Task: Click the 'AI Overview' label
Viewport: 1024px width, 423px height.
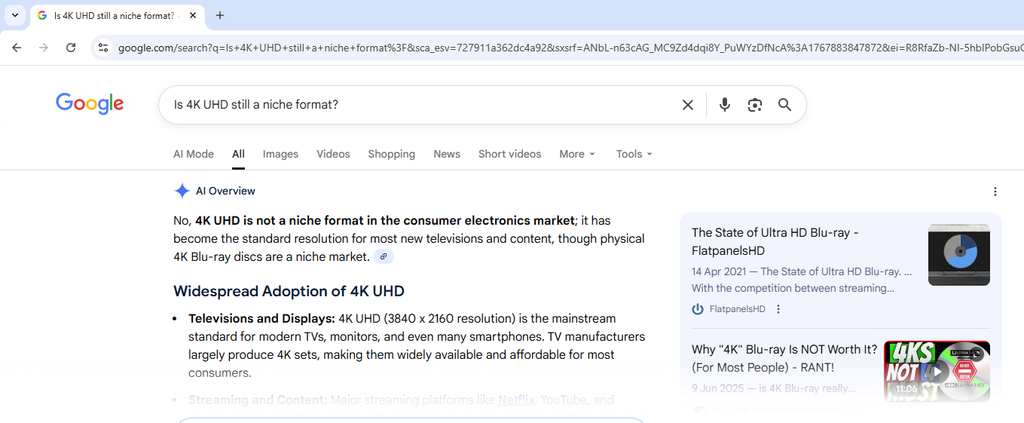Action: click(225, 191)
